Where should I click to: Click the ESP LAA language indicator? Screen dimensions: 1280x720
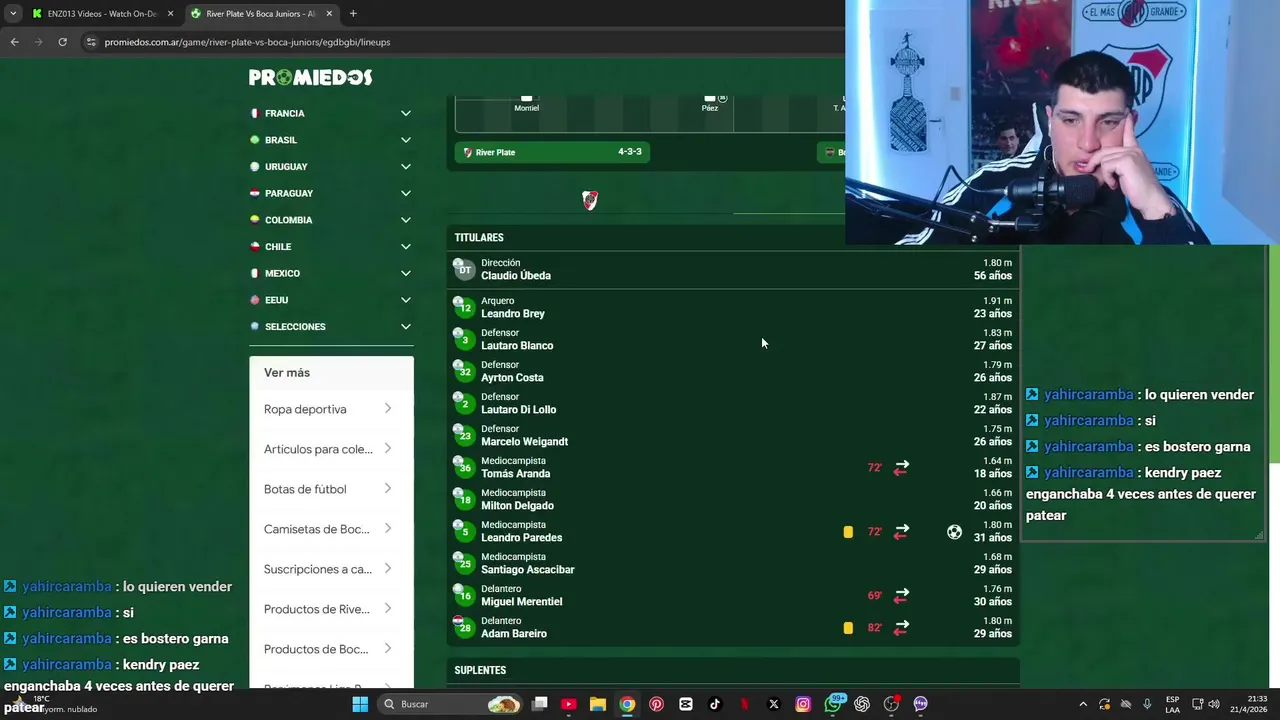pos(1172,704)
